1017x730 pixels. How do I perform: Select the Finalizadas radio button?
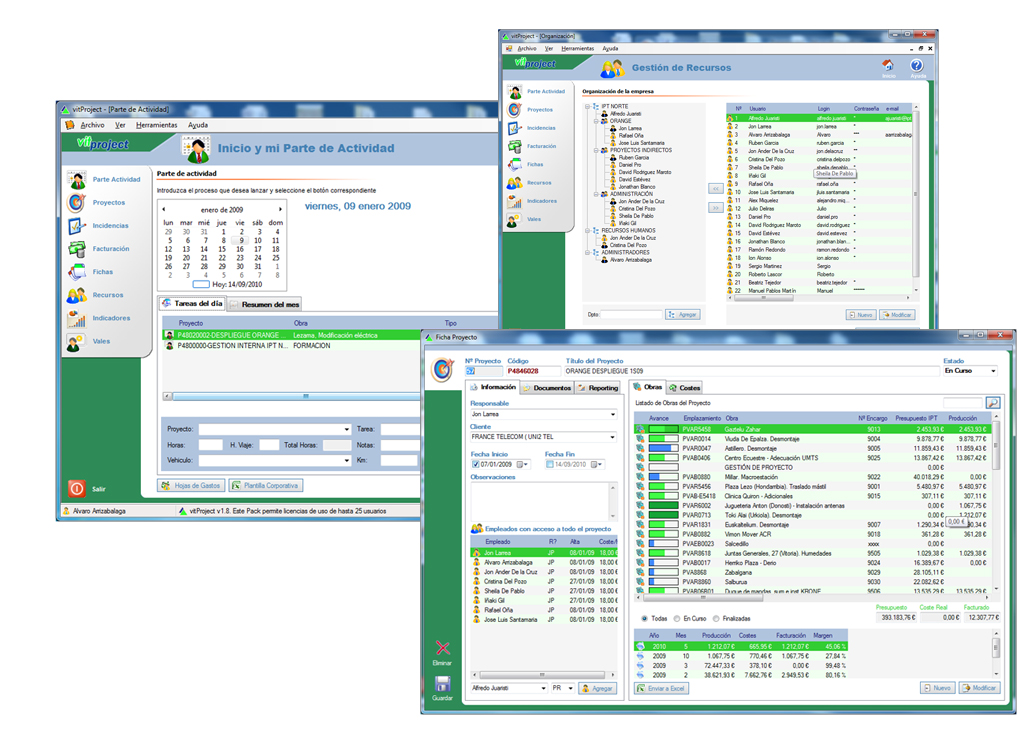(x=716, y=618)
